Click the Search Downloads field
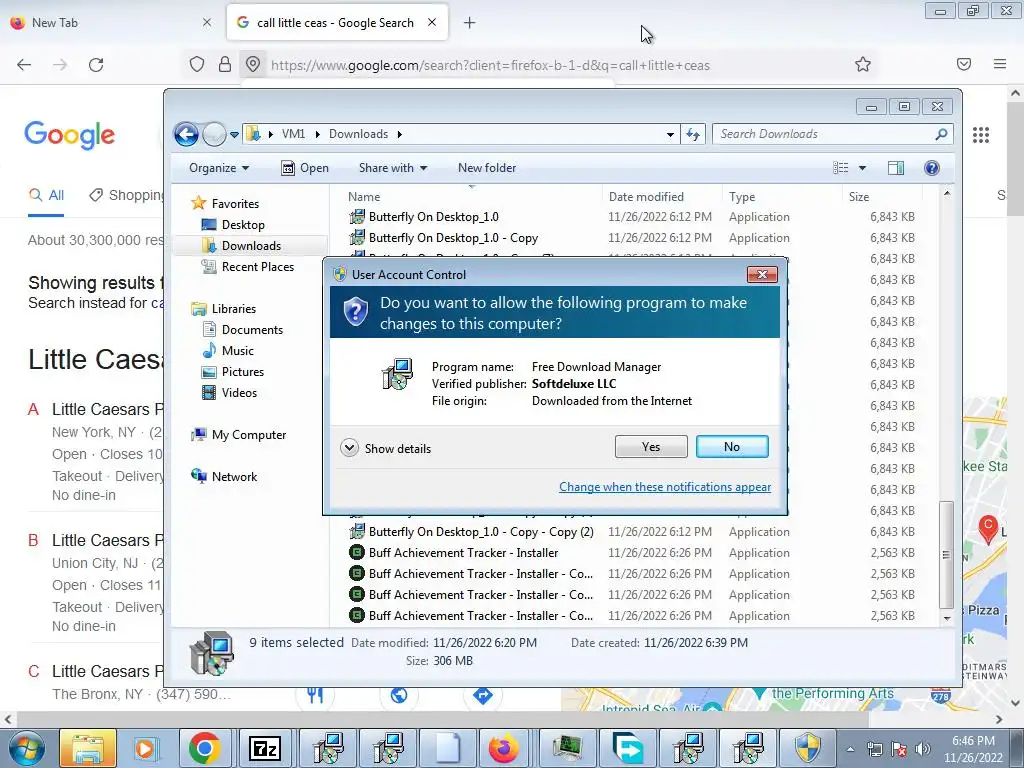Image resolution: width=1024 pixels, height=768 pixels. 831,134
